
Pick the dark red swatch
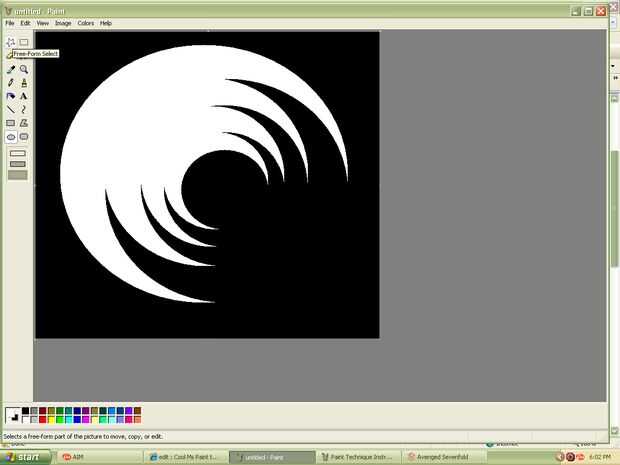coord(42,410)
